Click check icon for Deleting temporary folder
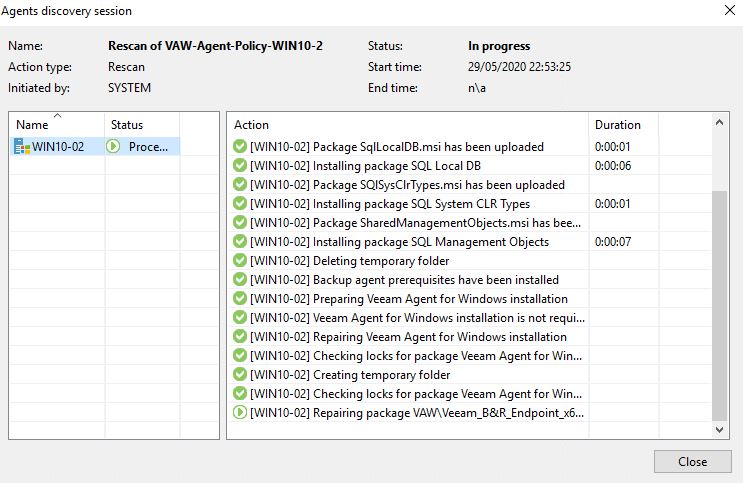Screen dimensions: 743x483 point(240,260)
